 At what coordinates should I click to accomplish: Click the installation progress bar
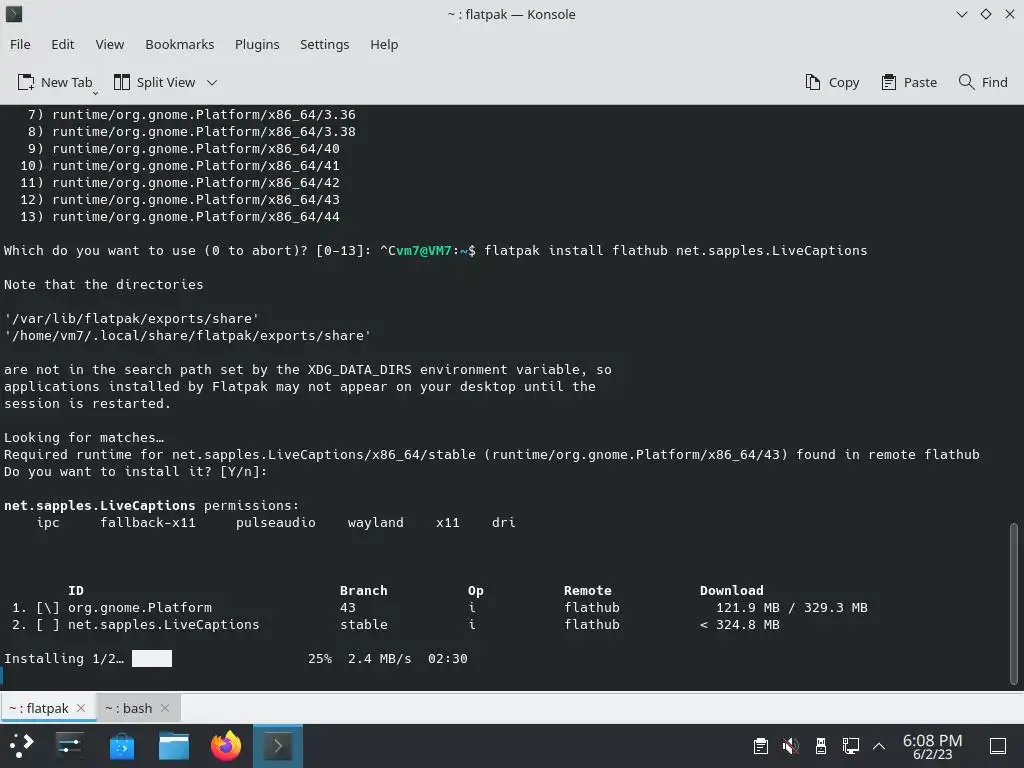(152, 658)
